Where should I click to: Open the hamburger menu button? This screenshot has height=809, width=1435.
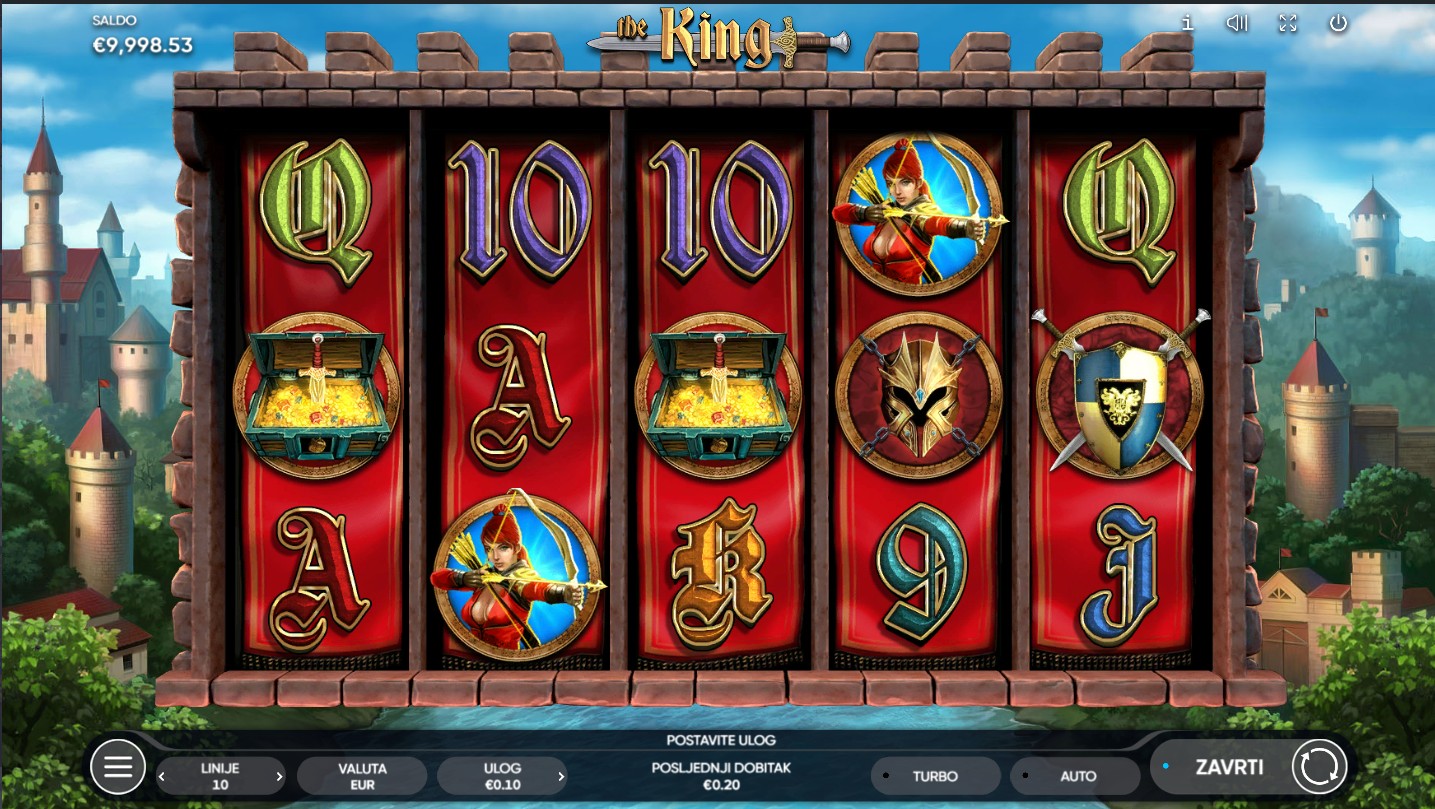118,767
